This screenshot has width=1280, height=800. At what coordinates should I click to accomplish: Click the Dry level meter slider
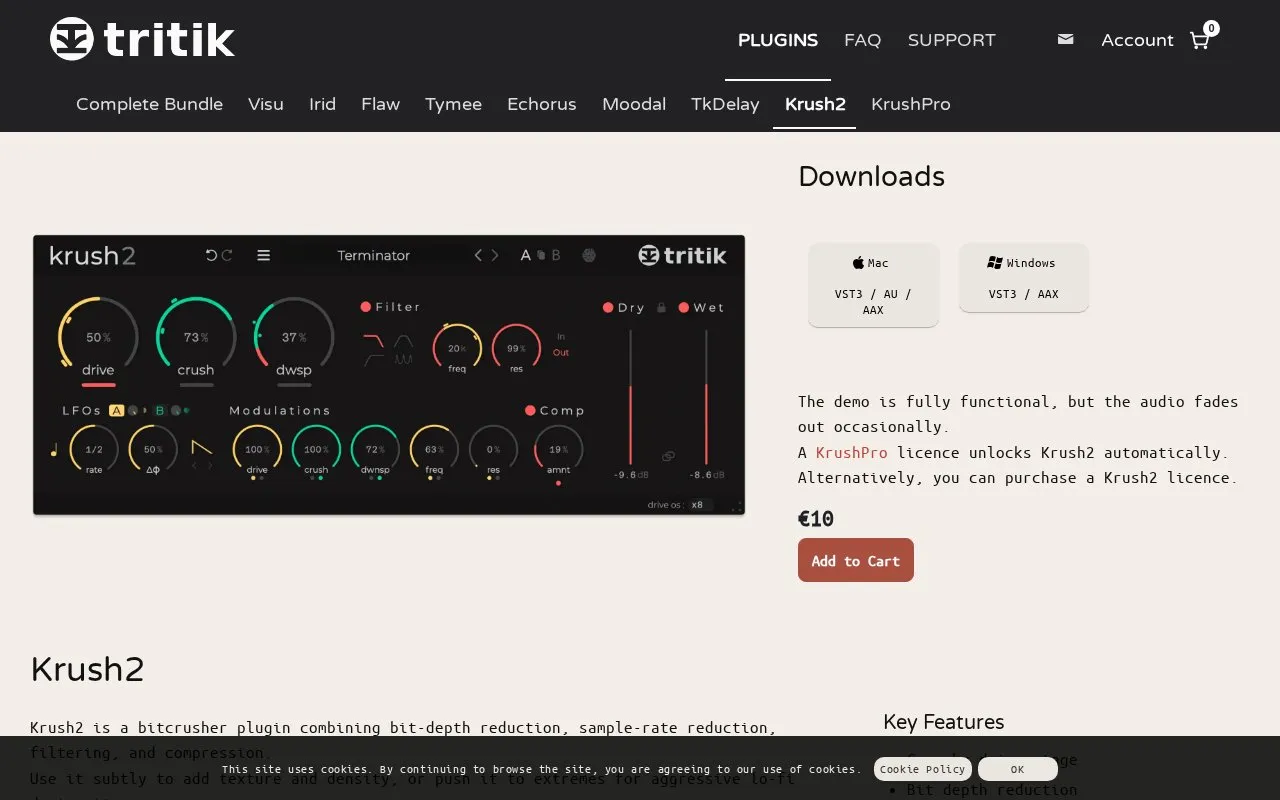[x=630, y=395]
